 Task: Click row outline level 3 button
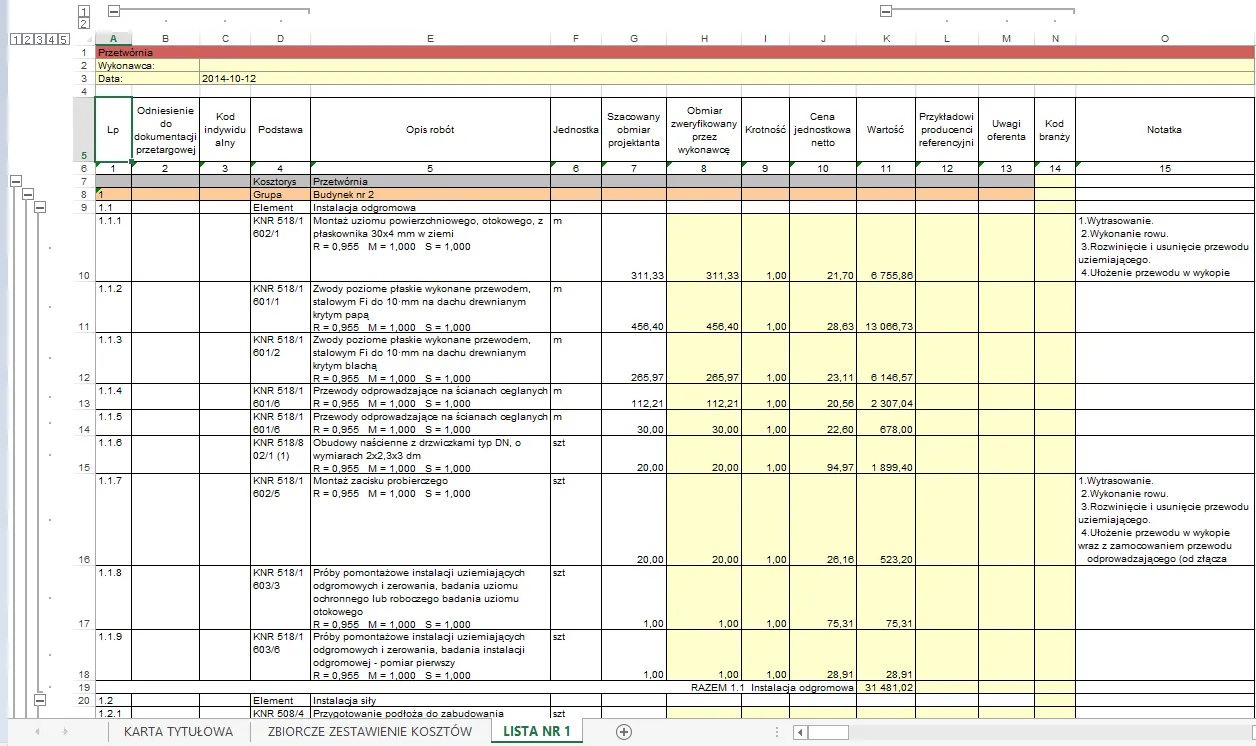pos(38,39)
